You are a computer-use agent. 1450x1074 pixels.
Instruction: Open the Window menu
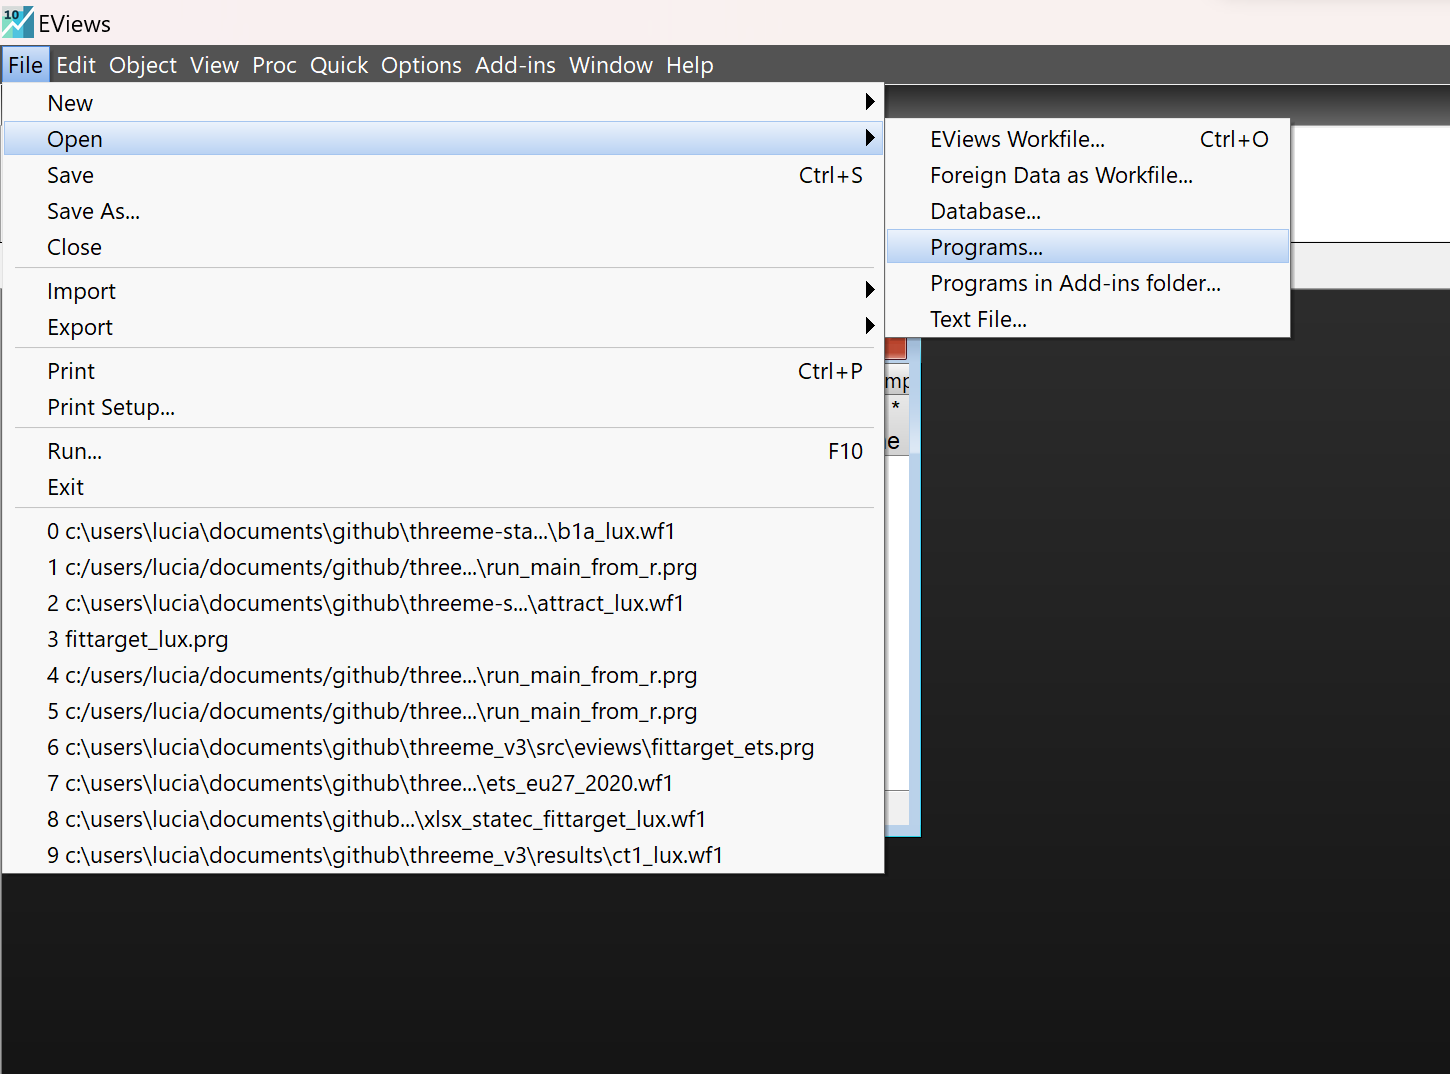611,65
